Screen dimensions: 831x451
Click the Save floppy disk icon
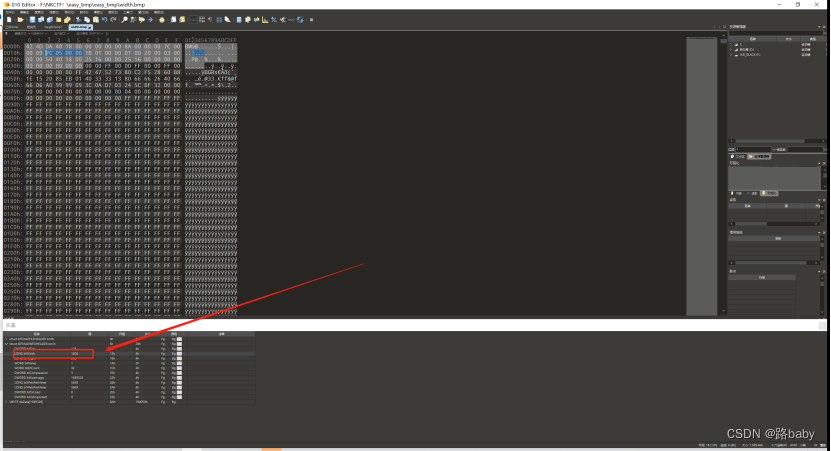click(x=32, y=20)
